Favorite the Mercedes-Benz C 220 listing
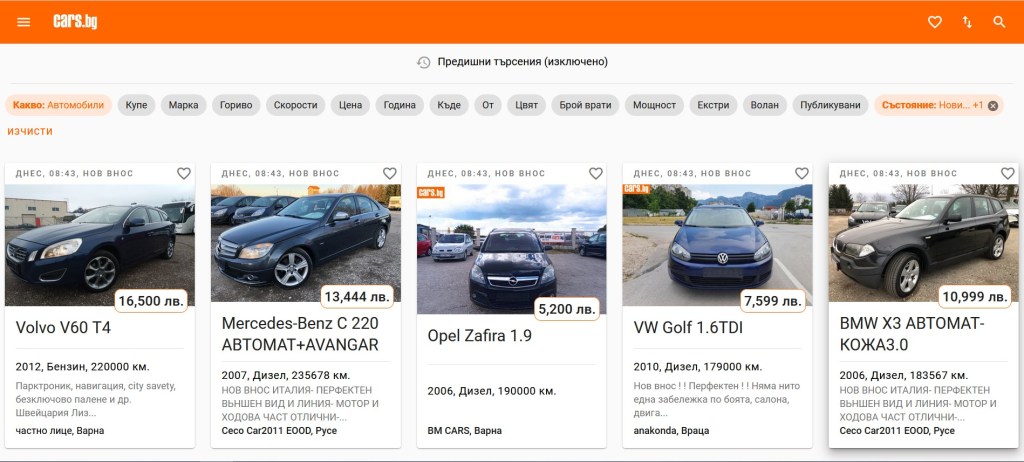The width and height of the screenshot is (1024, 462). click(x=390, y=173)
